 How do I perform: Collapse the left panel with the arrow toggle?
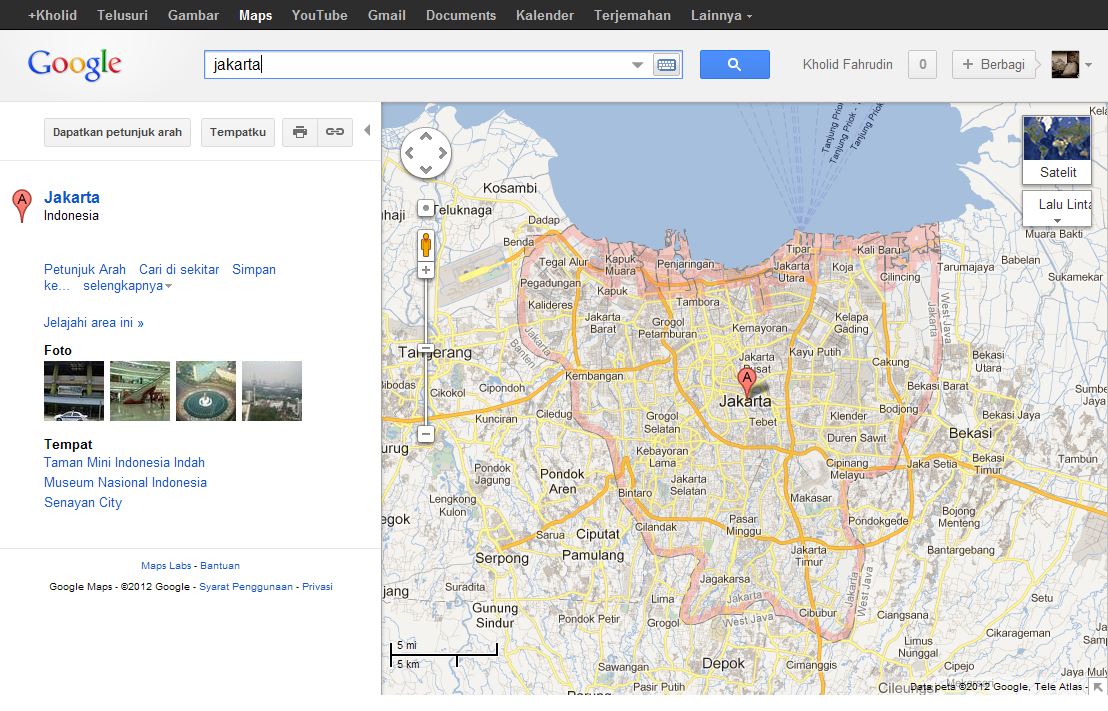368,130
